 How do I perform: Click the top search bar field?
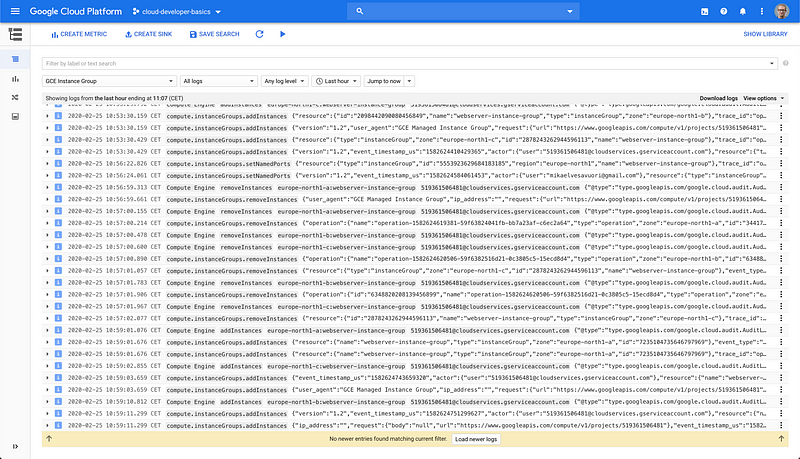click(x=463, y=11)
